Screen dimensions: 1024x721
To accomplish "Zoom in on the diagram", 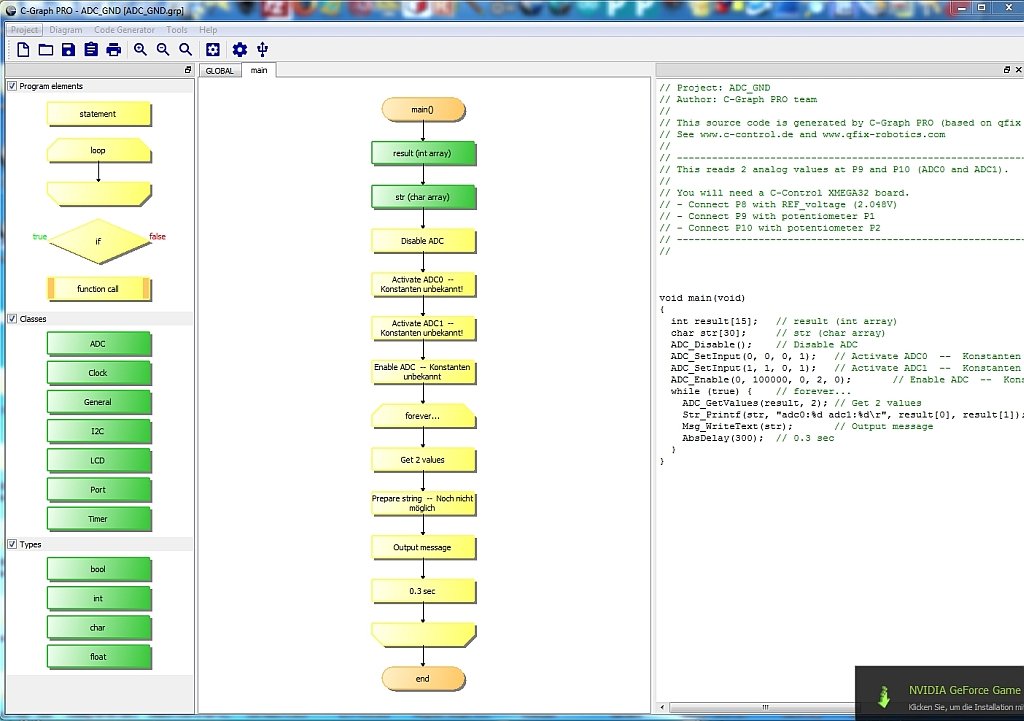I will point(140,50).
